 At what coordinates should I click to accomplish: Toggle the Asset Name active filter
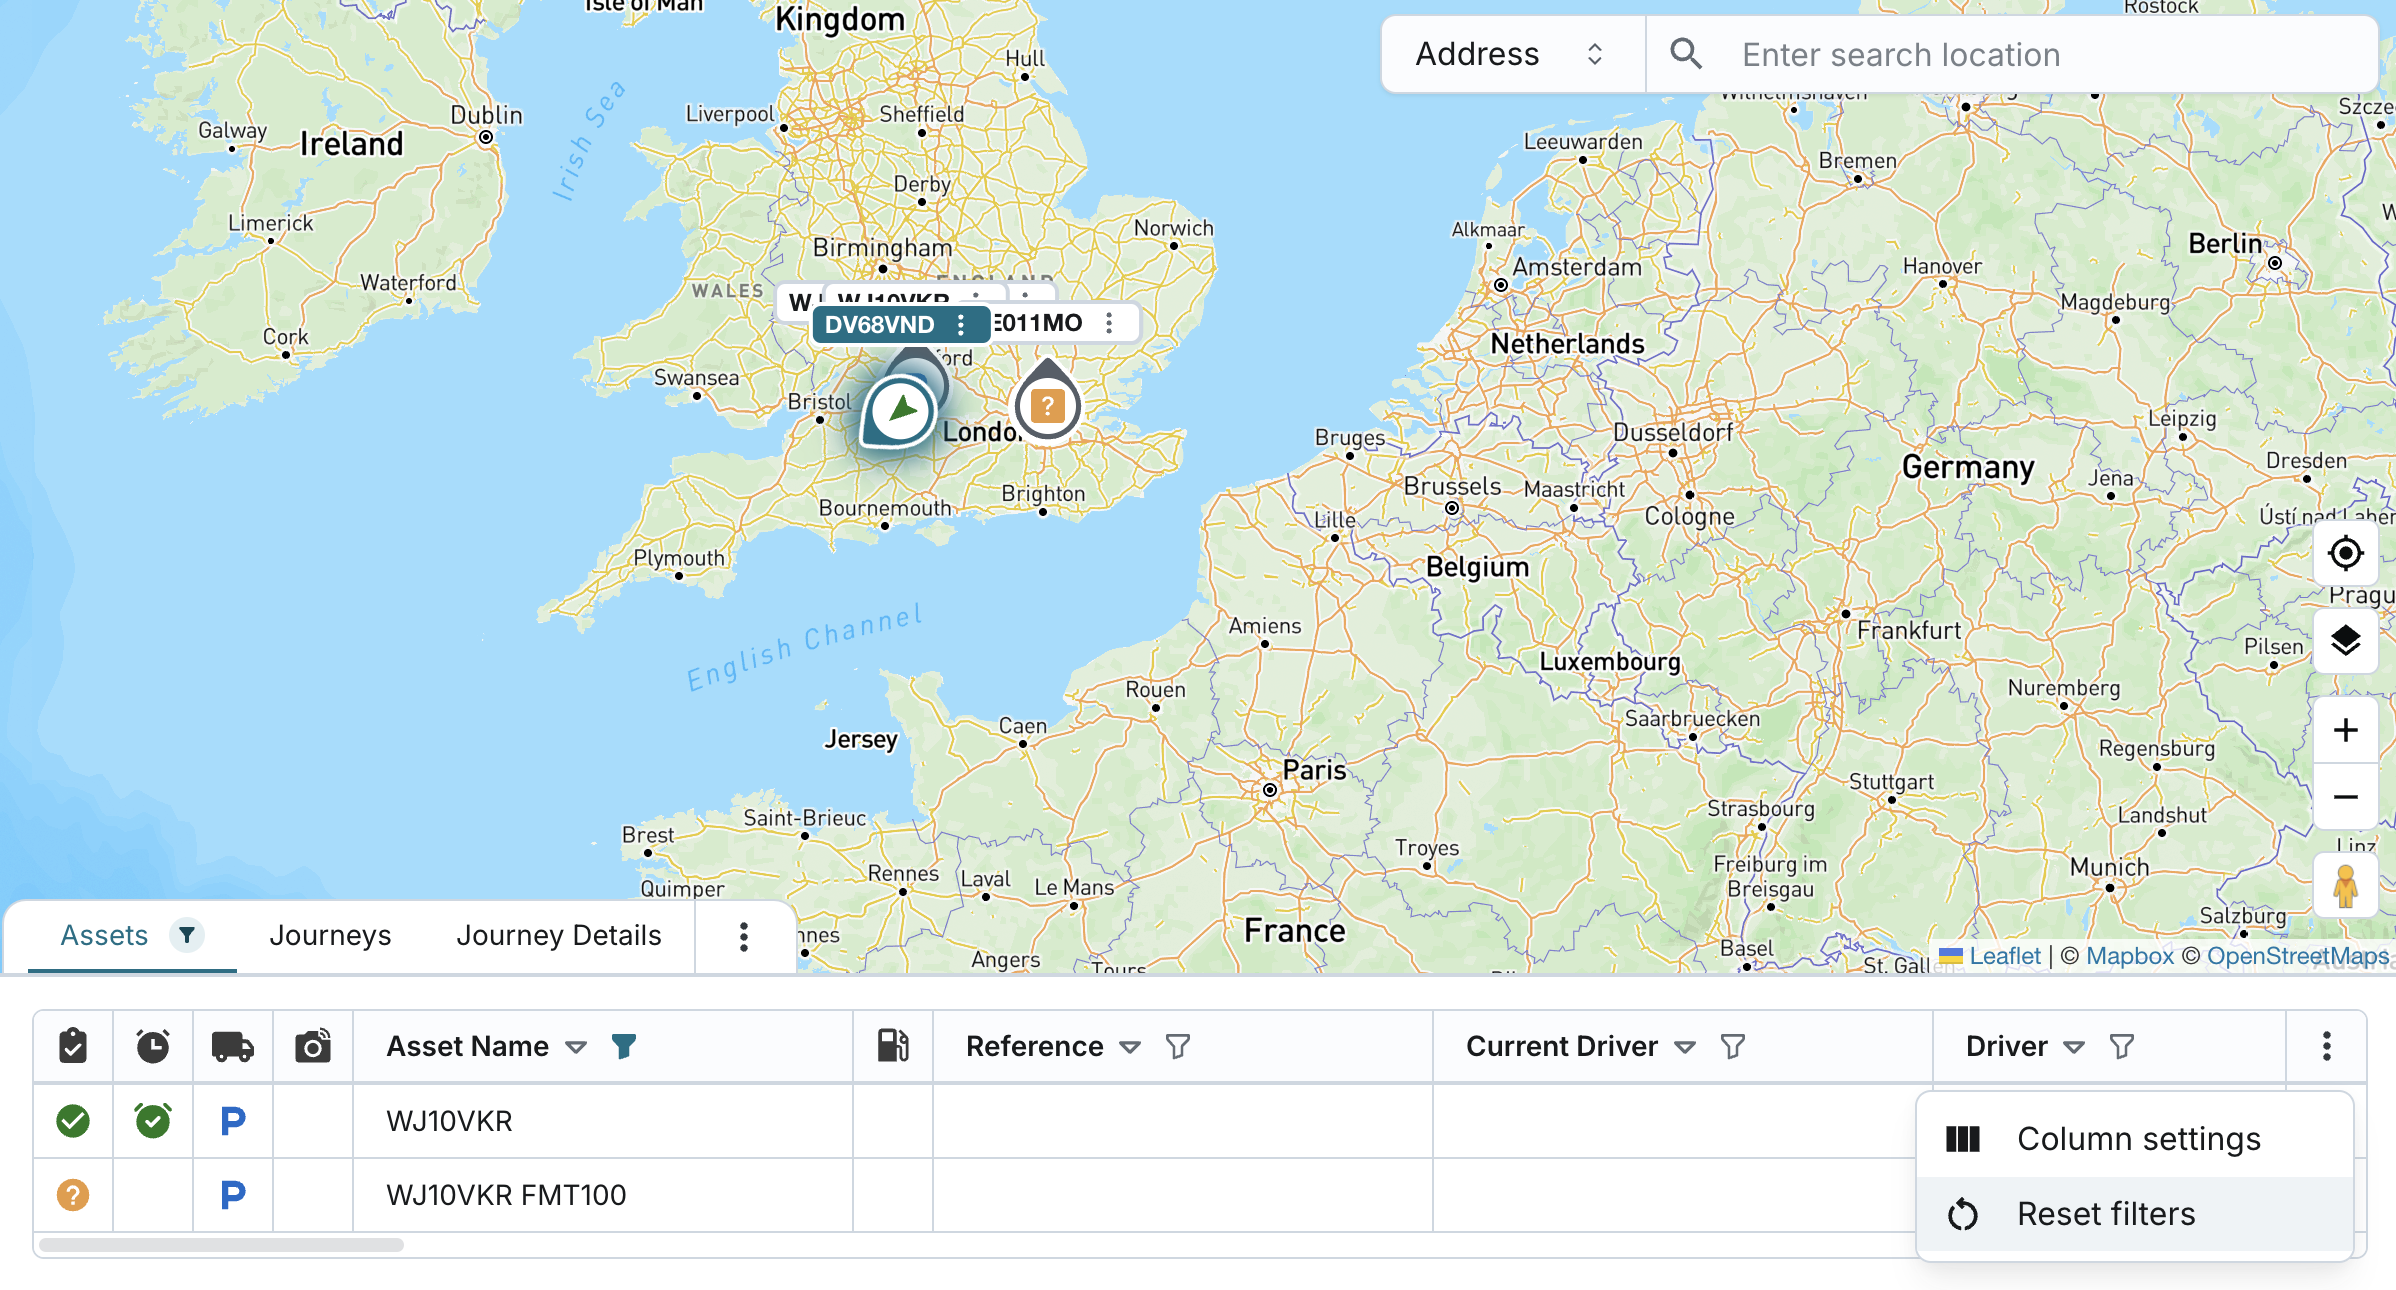(x=624, y=1046)
